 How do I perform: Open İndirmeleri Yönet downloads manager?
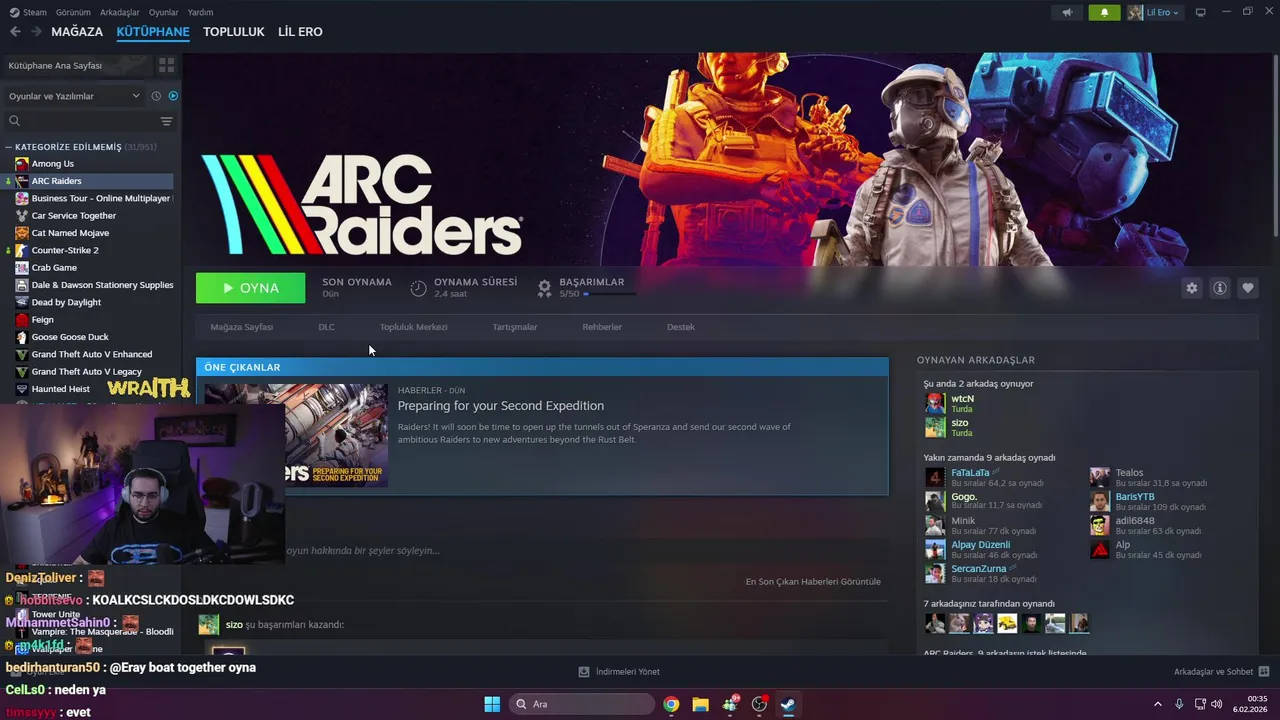coord(619,672)
